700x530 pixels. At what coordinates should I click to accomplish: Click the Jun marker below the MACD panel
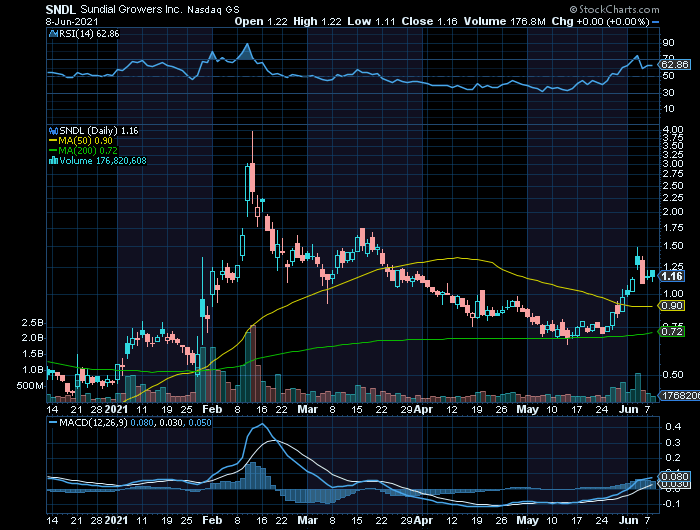629,520
